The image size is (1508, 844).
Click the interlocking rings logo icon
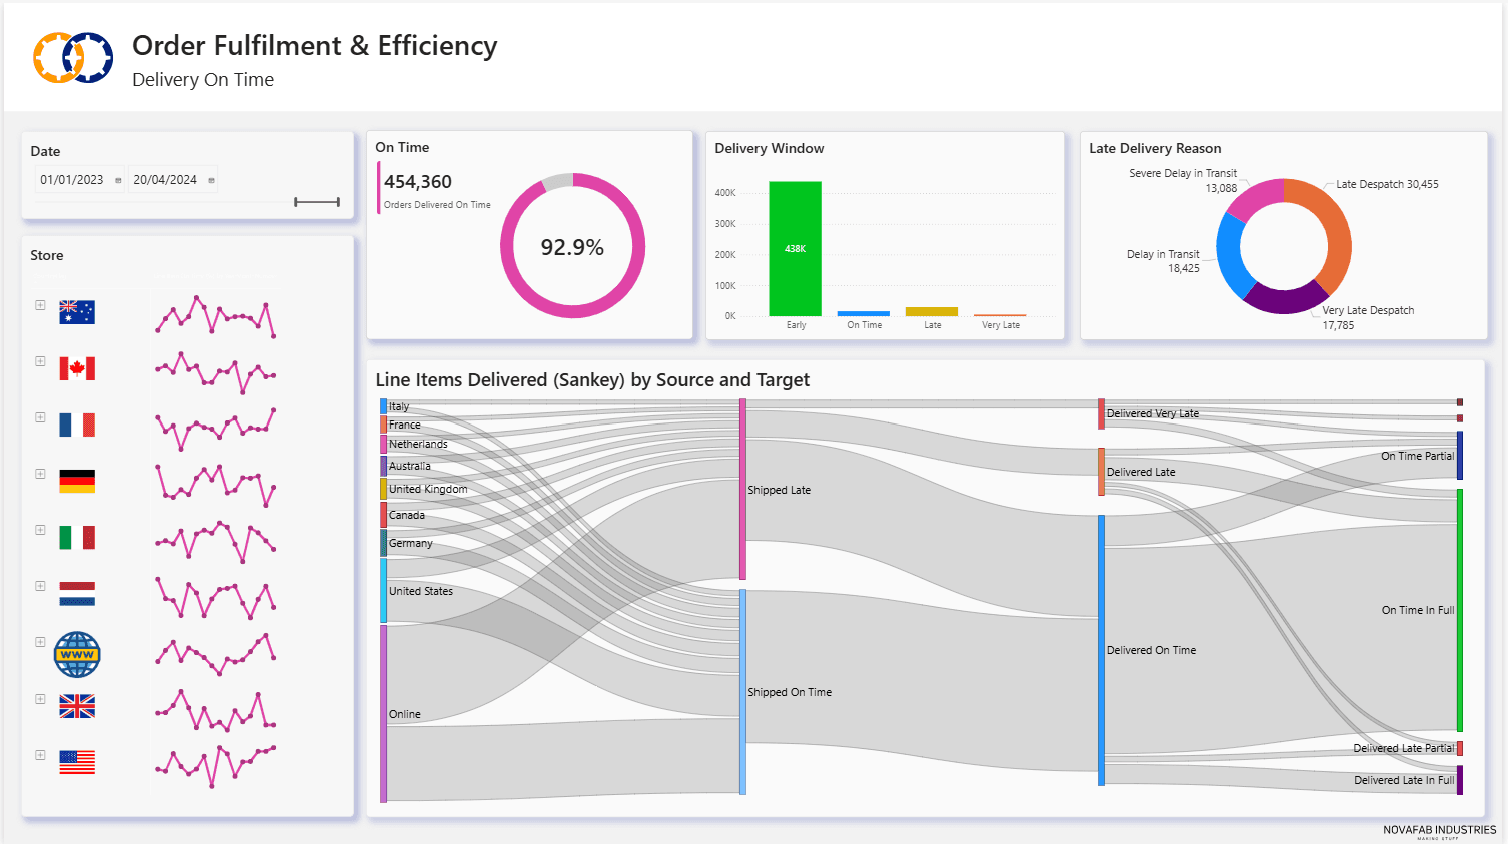pos(71,57)
